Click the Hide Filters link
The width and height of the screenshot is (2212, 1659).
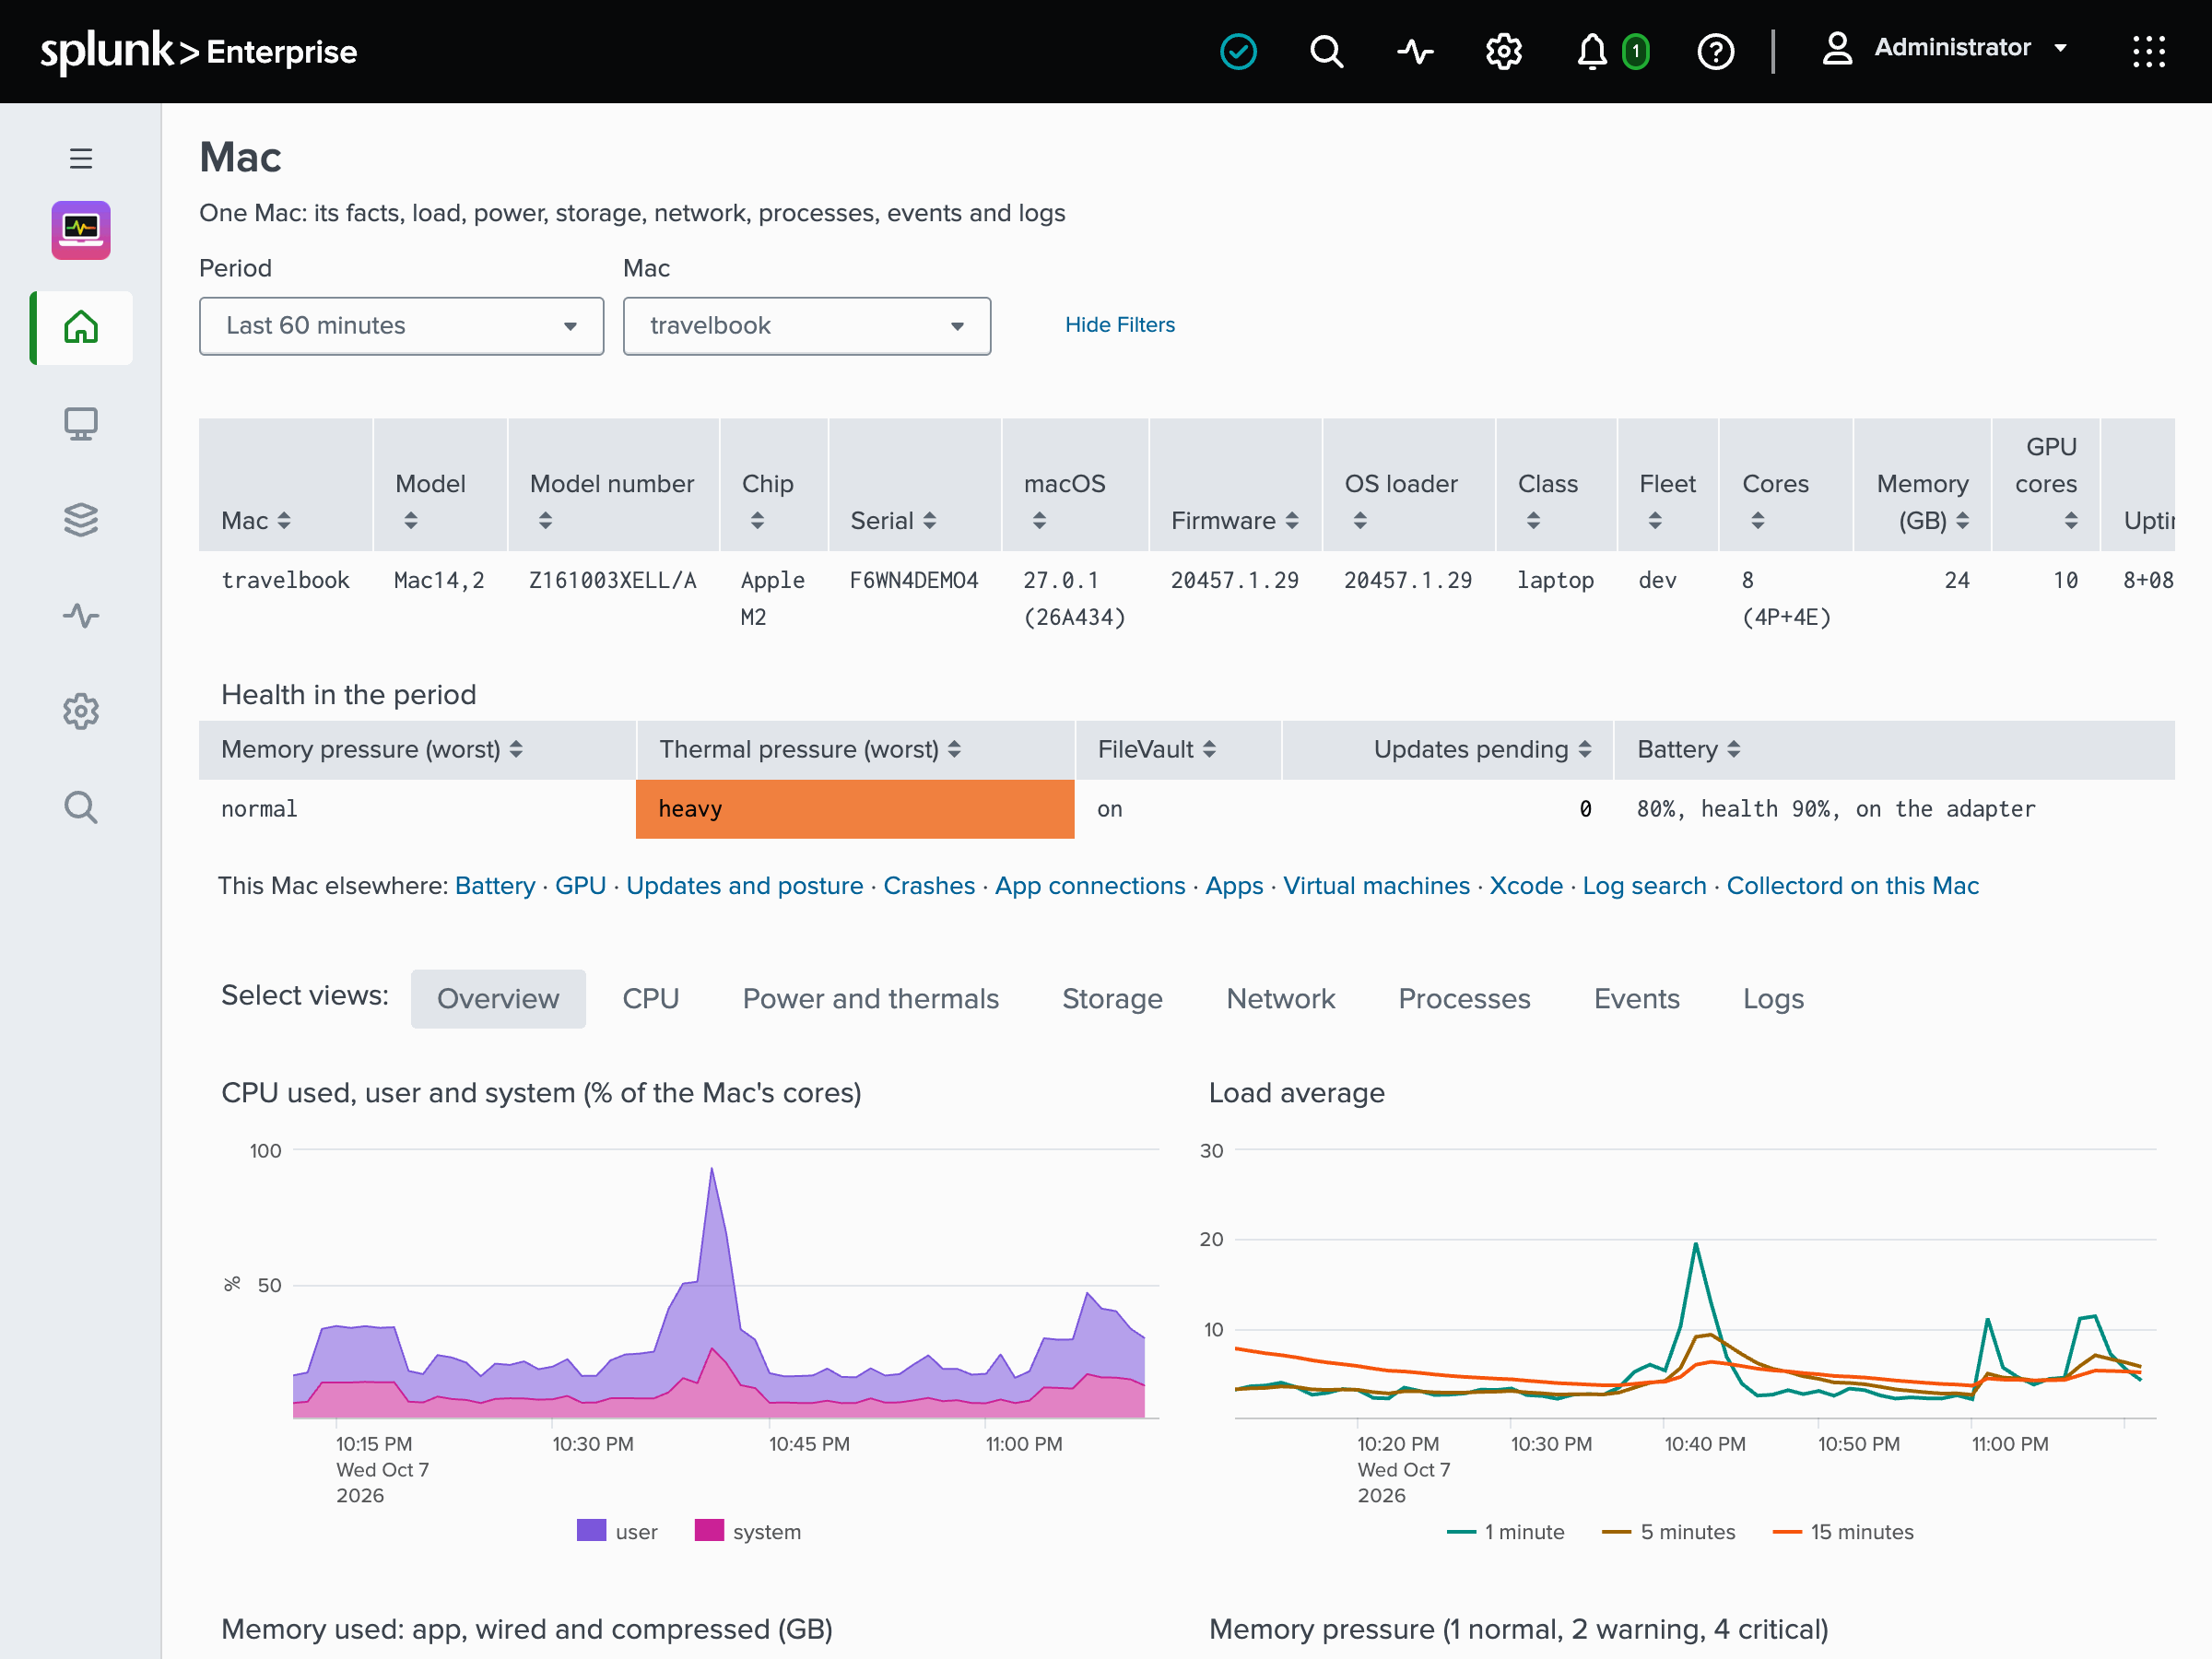click(1120, 325)
